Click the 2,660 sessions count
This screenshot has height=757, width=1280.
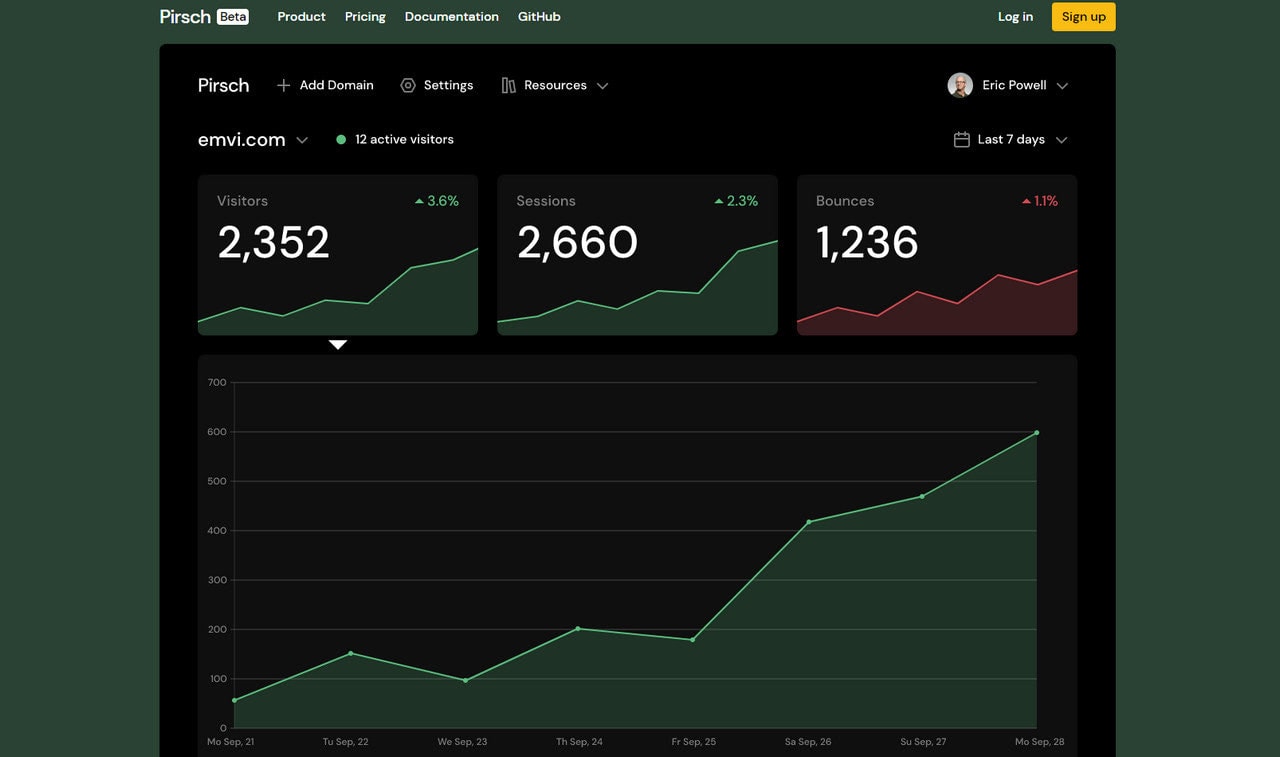pos(577,243)
